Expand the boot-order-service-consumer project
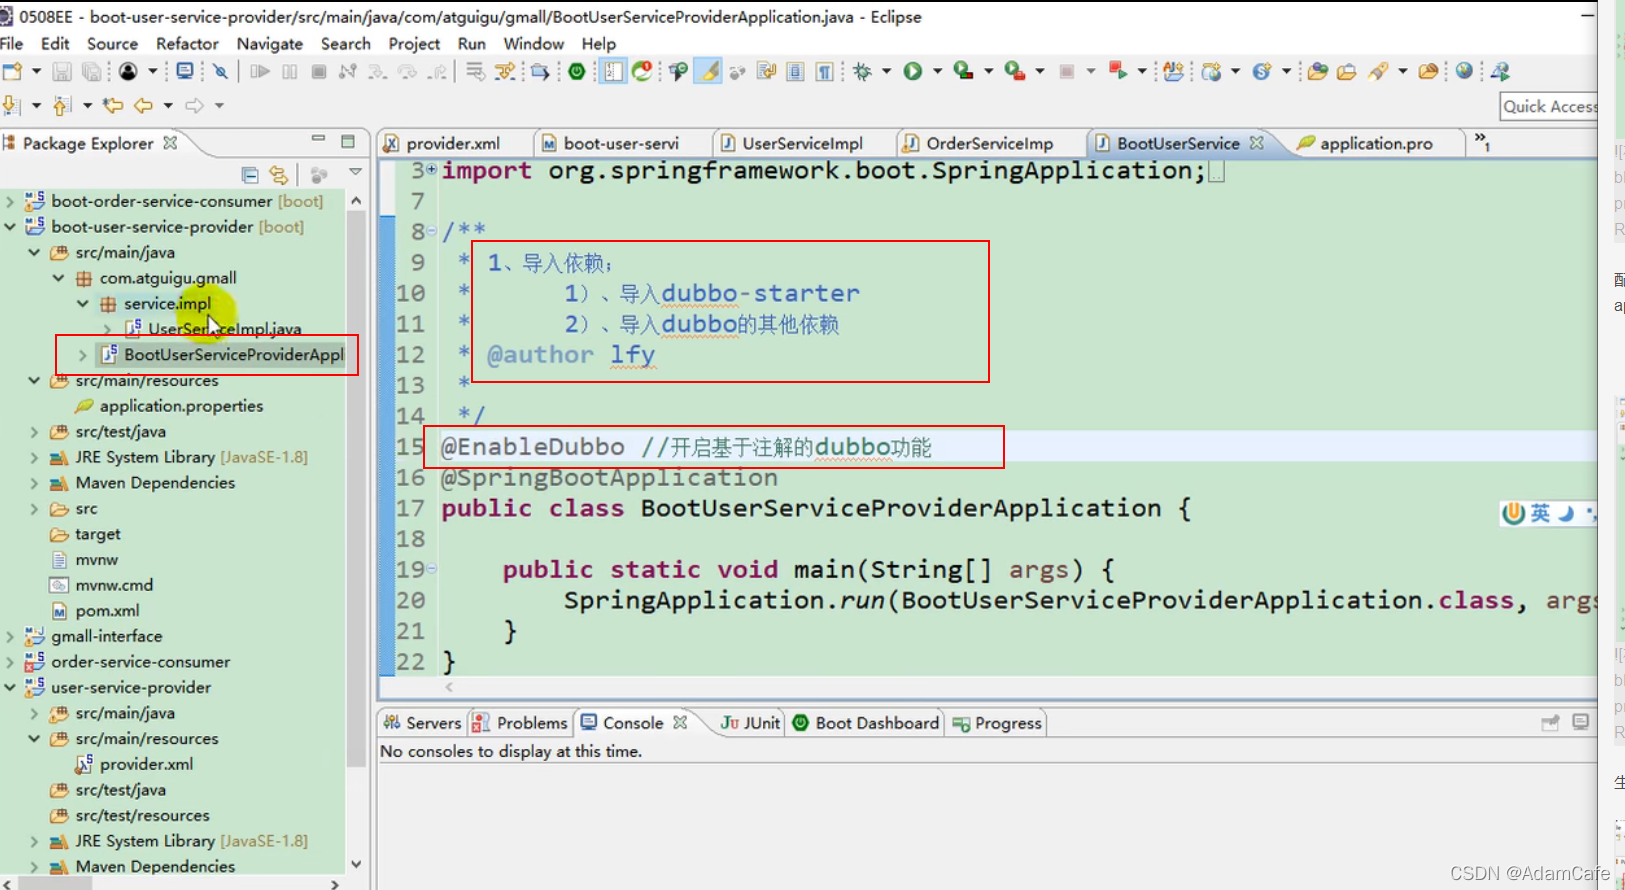This screenshot has width=1625, height=890. [x=10, y=201]
